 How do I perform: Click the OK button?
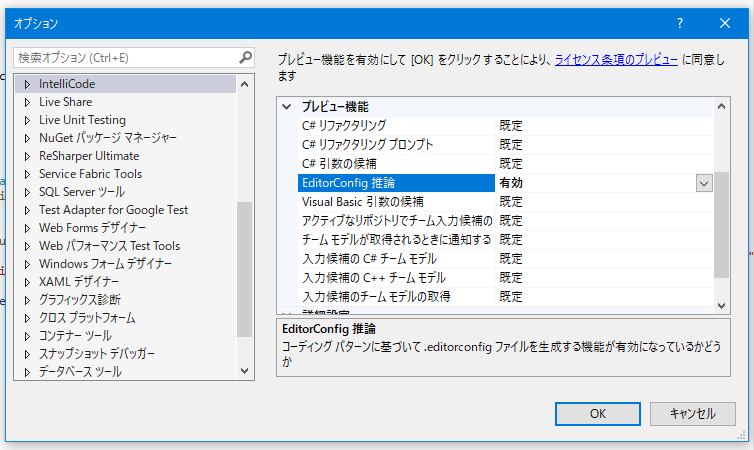click(598, 414)
